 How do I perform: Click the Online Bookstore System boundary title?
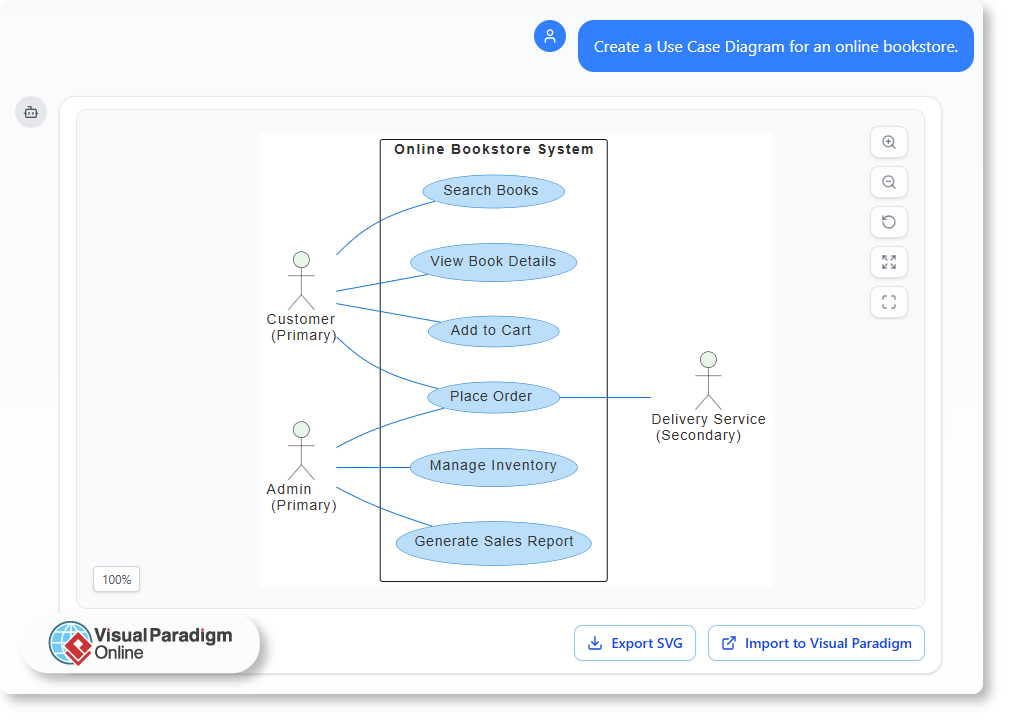(493, 149)
